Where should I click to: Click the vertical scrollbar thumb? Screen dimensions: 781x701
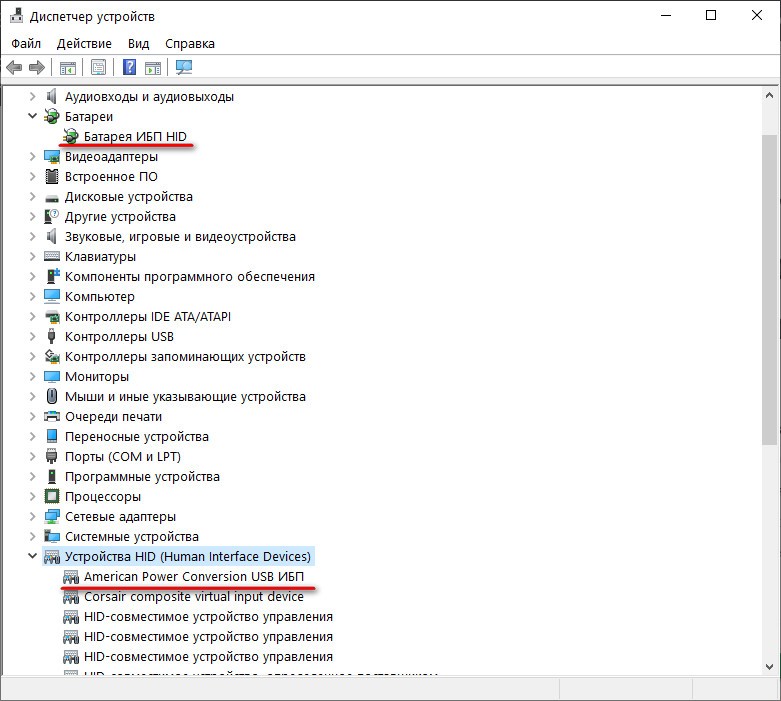pos(769,289)
